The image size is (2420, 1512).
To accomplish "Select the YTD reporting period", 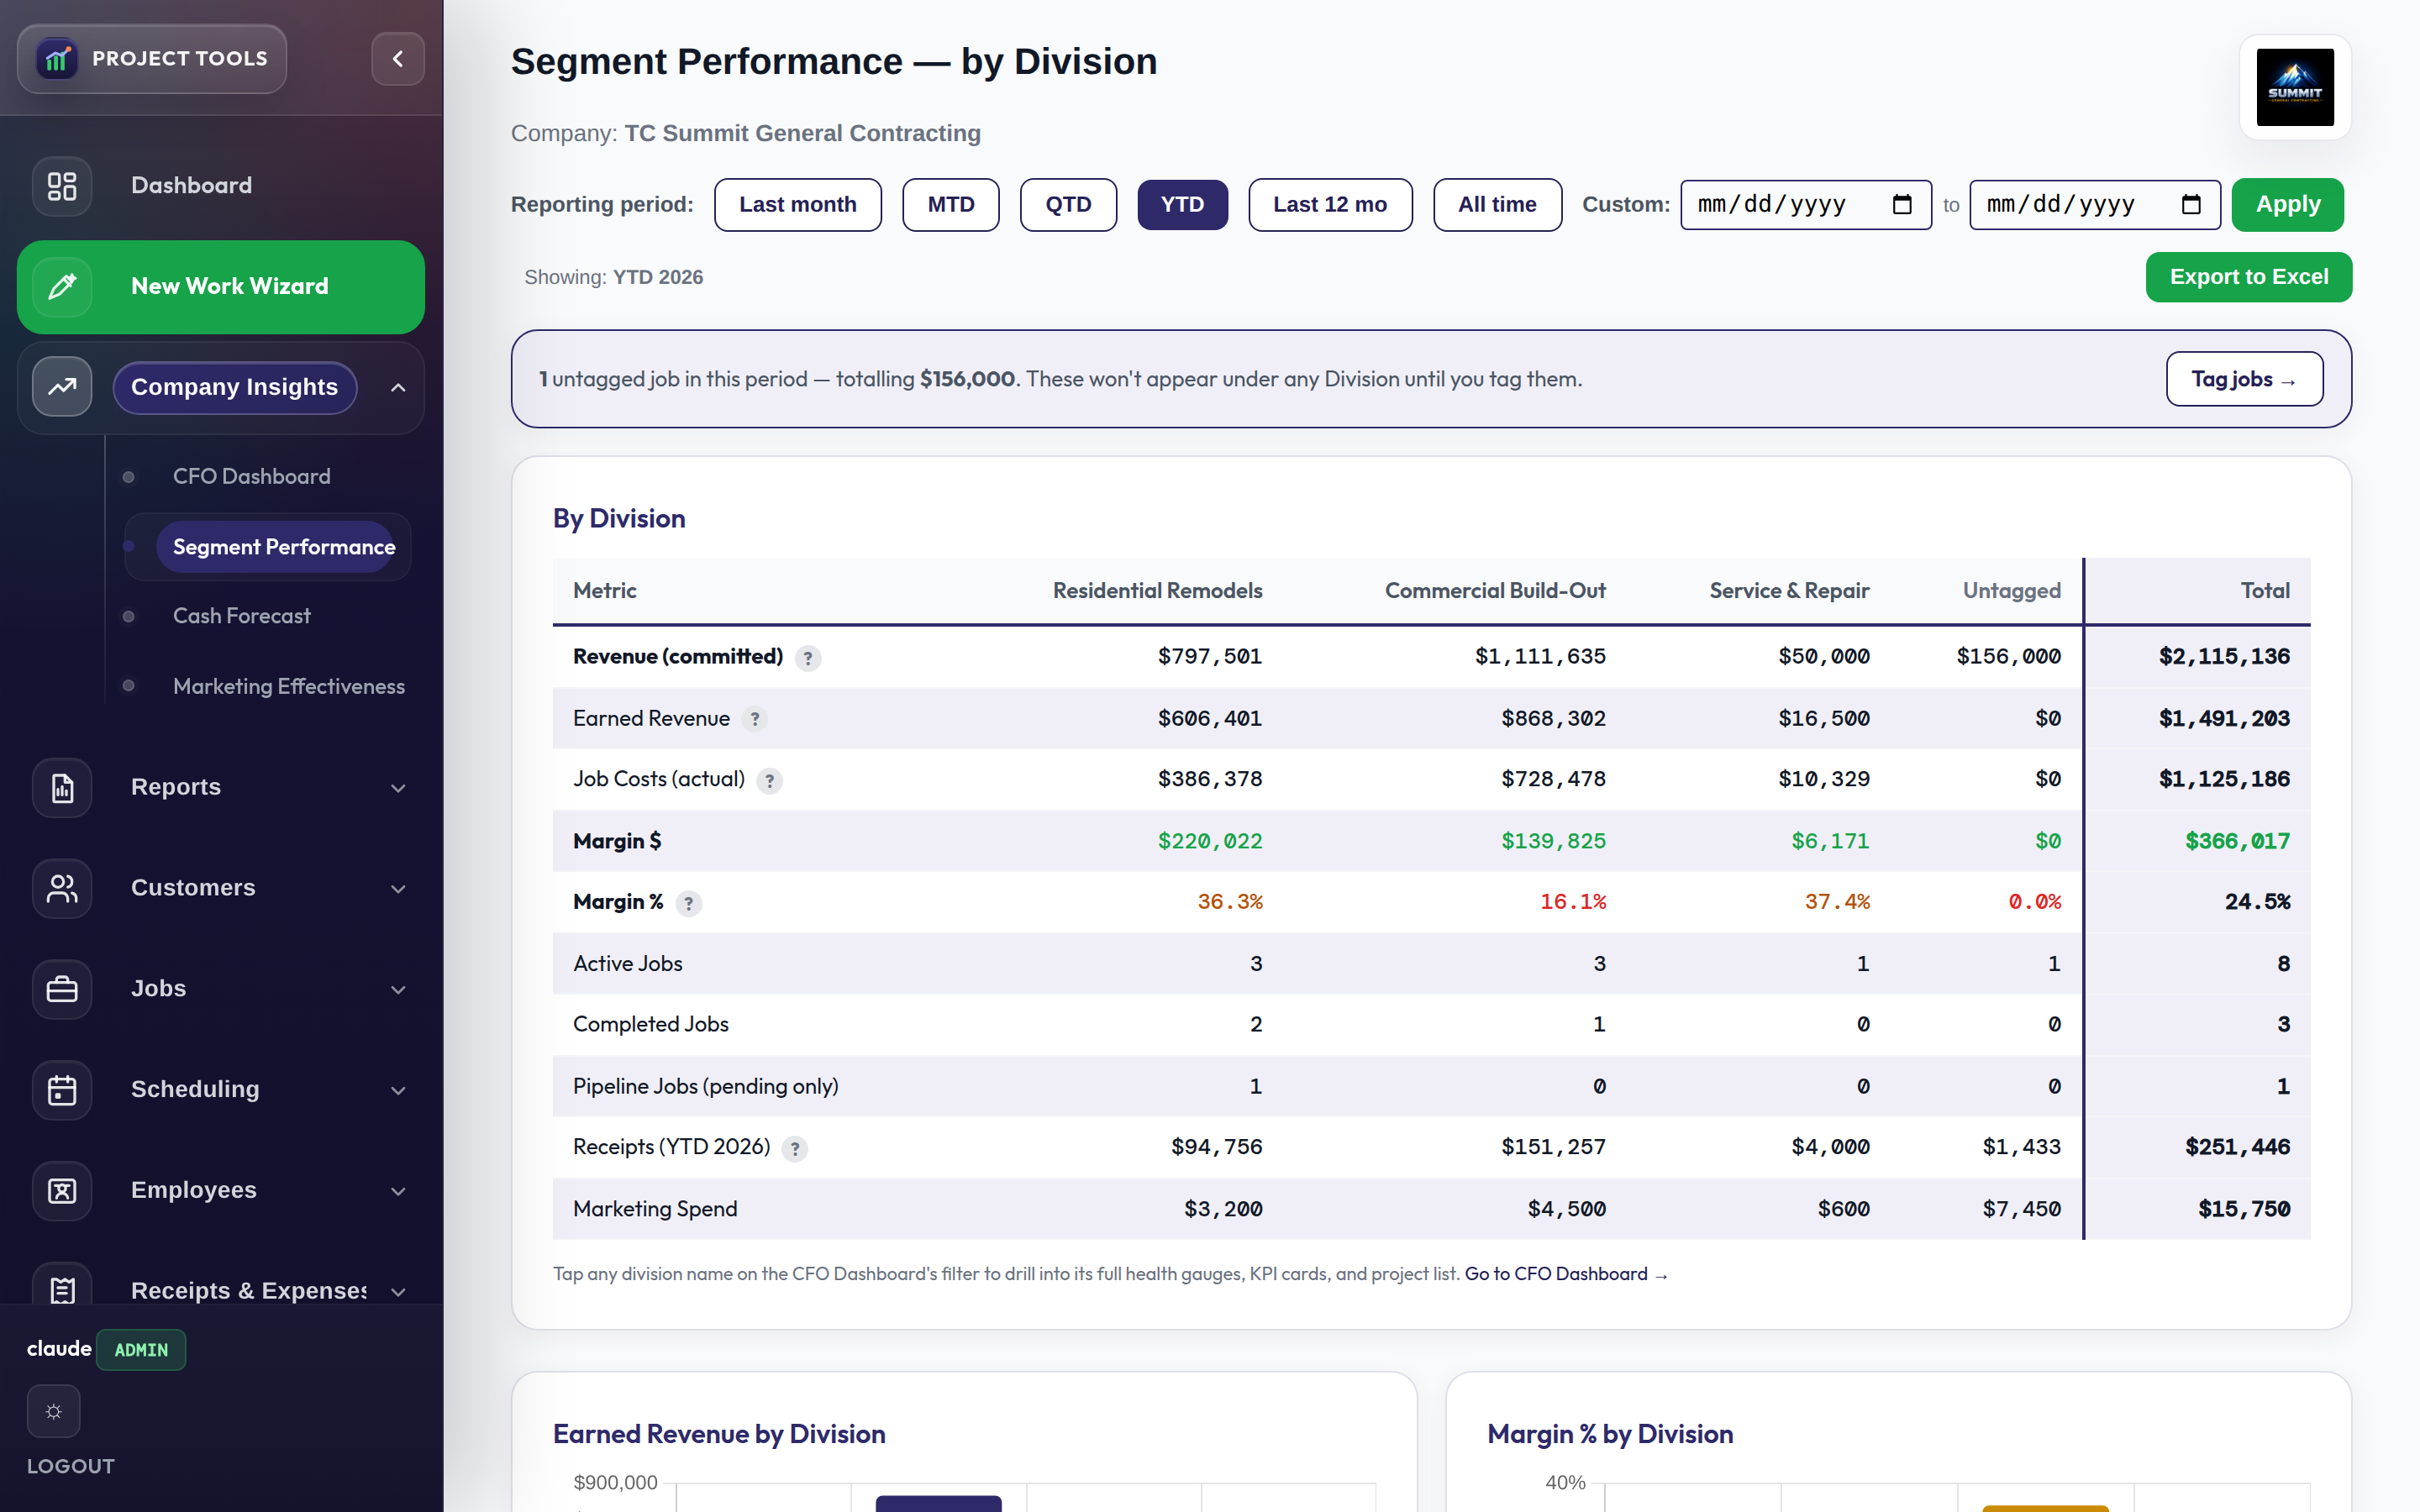I will point(1182,205).
